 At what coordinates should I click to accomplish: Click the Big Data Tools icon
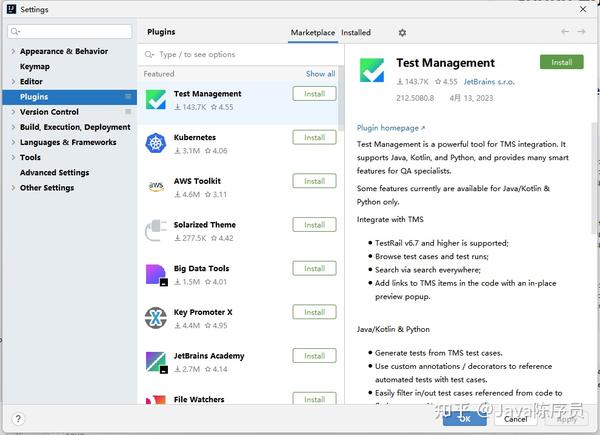(156, 275)
